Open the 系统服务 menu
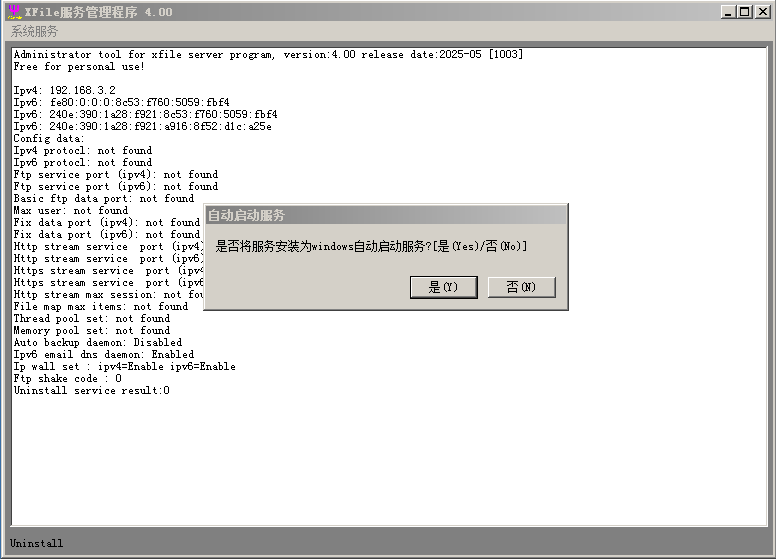776x559 pixels. point(35,31)
